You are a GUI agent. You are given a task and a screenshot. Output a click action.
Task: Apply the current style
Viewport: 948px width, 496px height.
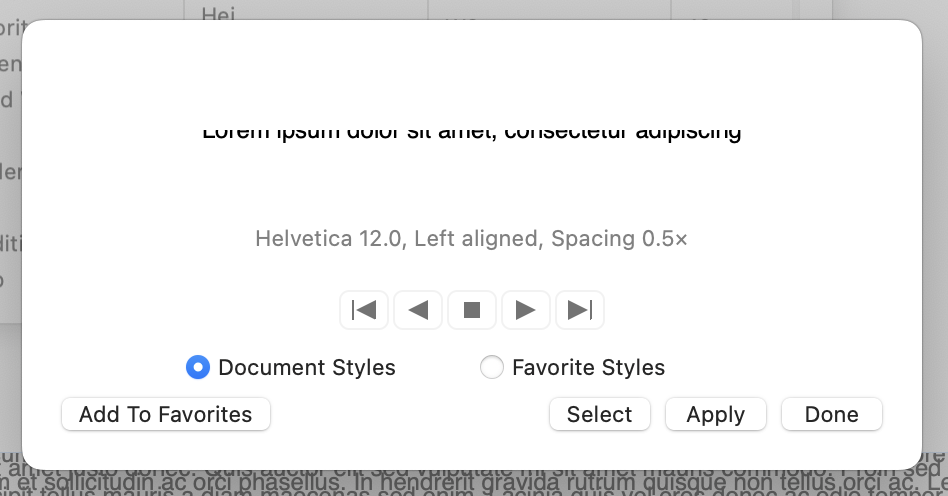[716, 414]
